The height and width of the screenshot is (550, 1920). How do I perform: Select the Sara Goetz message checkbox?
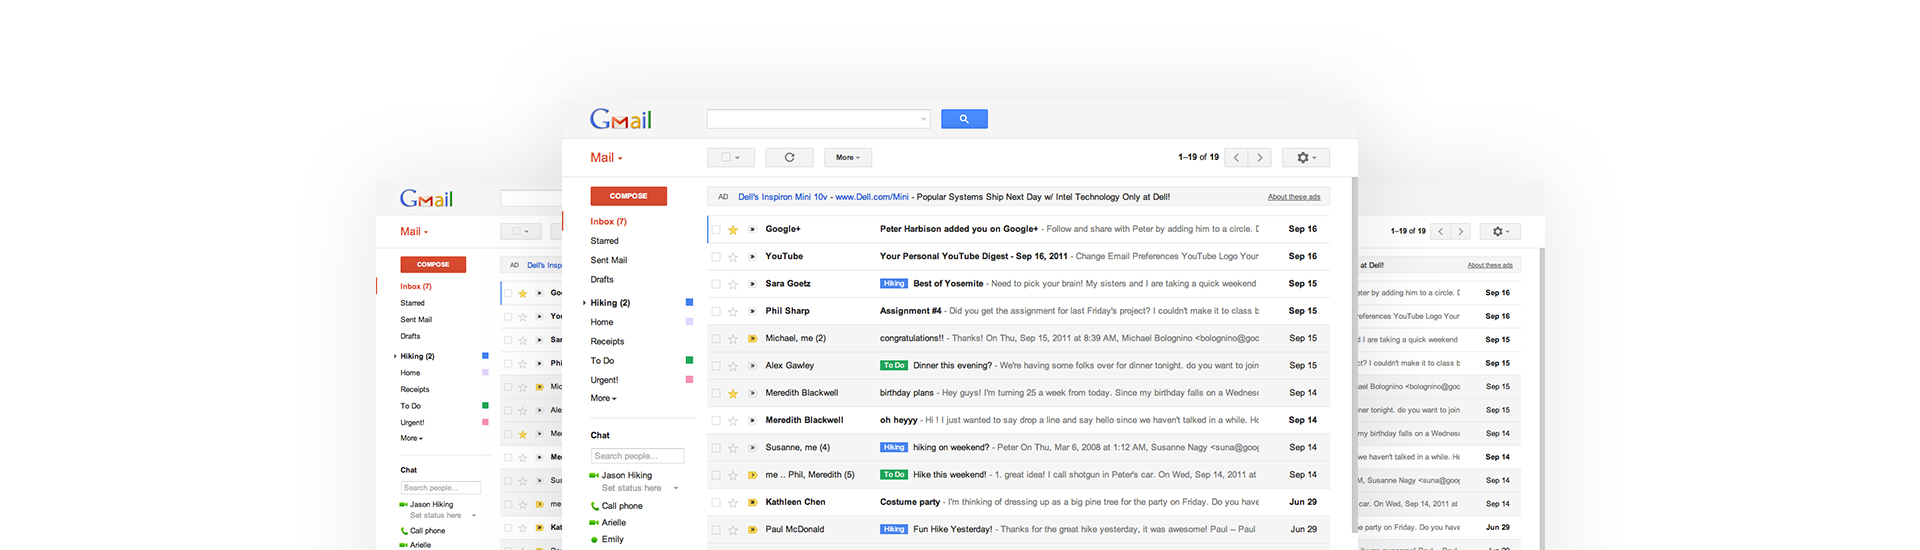coord(716,284)
